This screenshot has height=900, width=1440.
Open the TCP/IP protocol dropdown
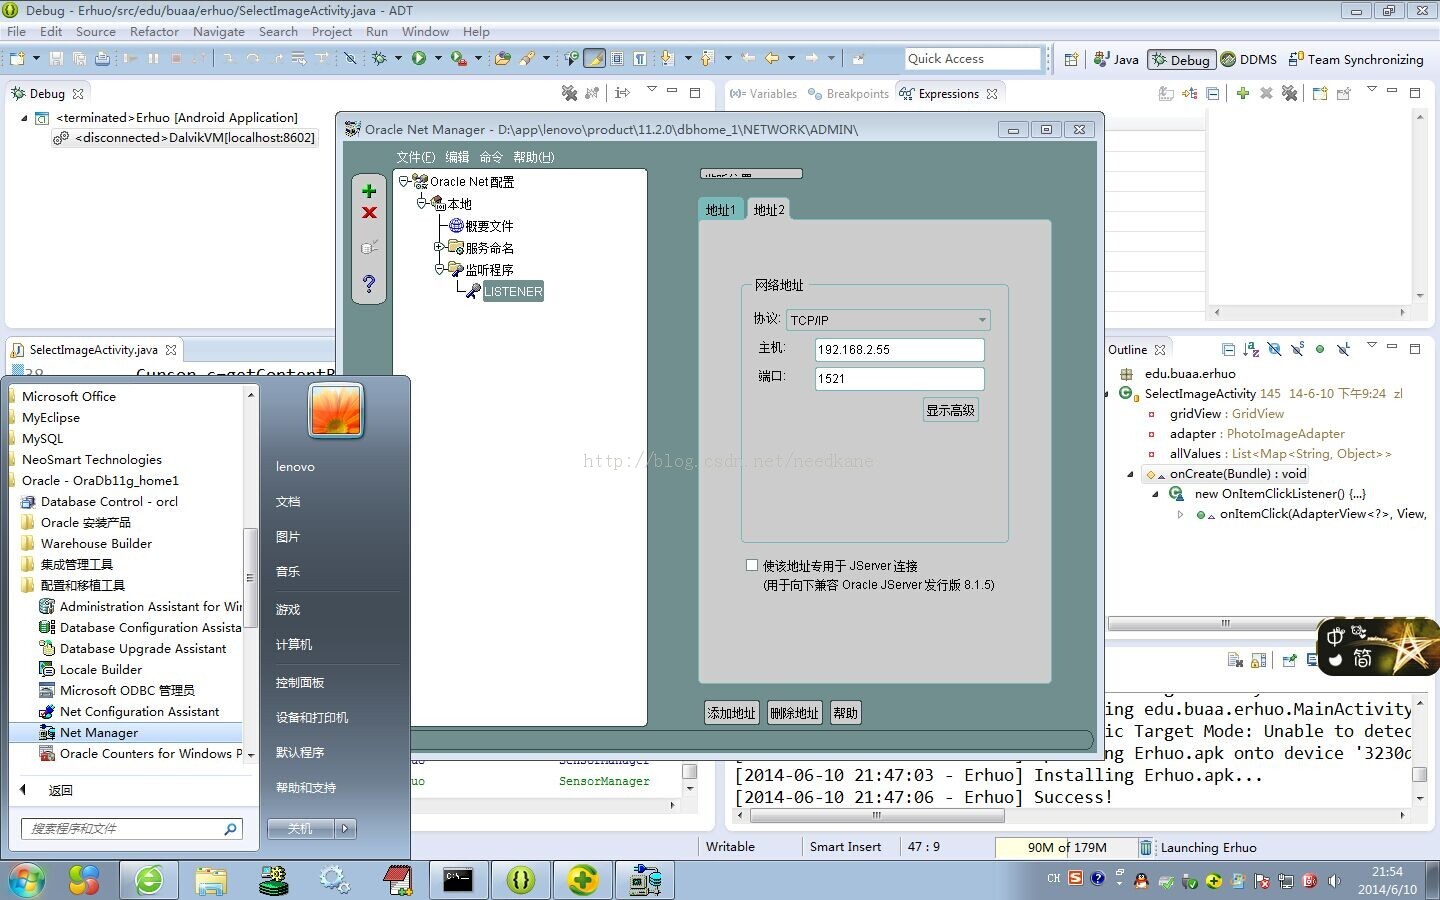(982, 320)
